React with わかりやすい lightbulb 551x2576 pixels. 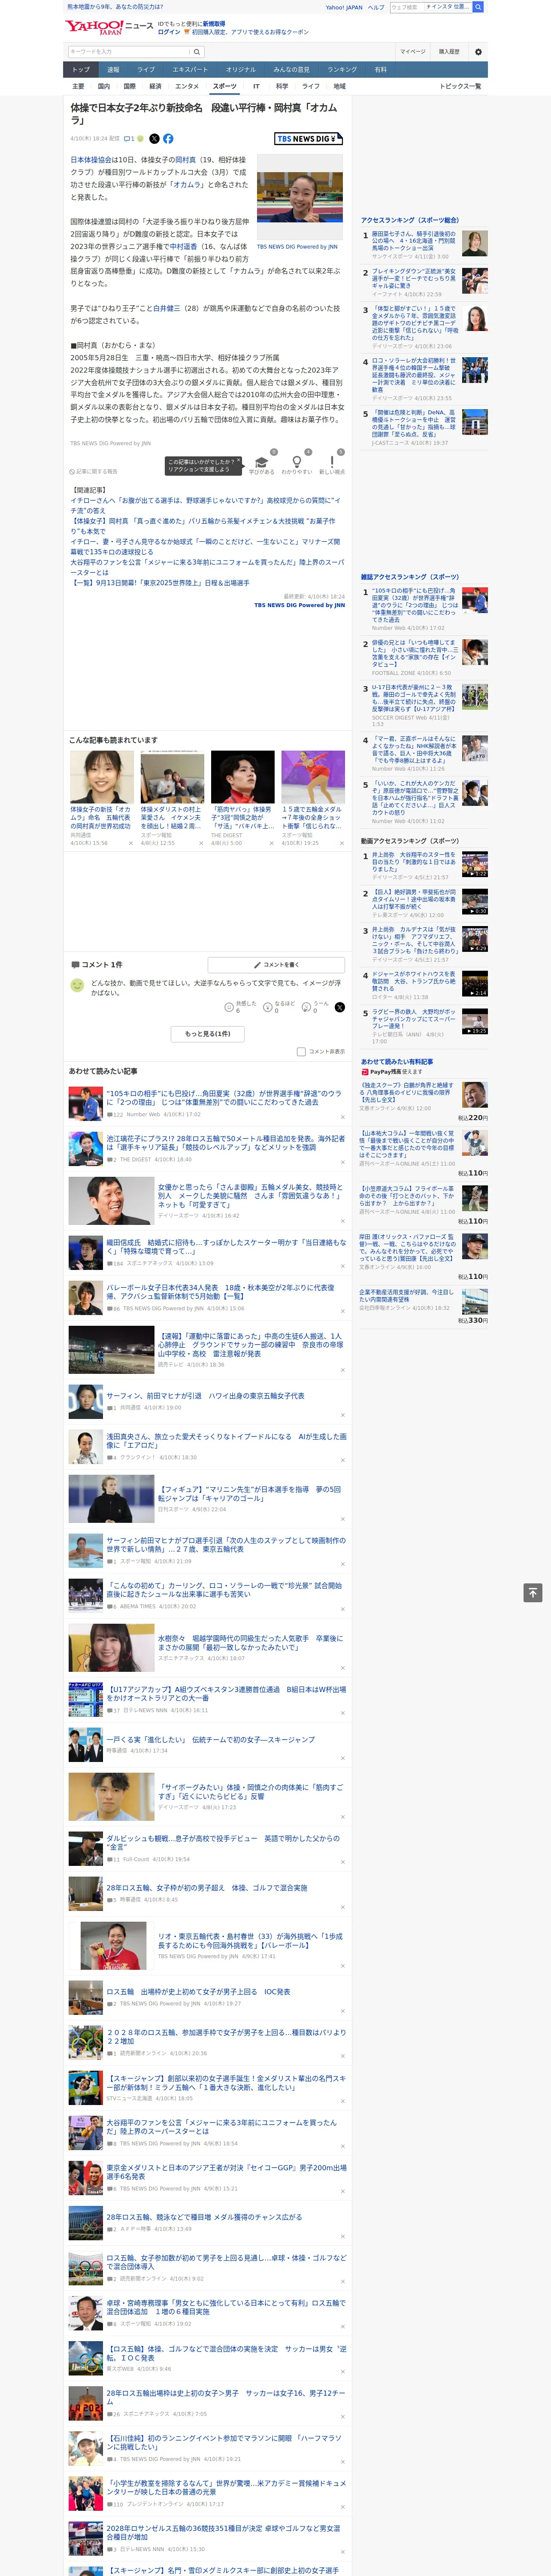click(297, 463)
